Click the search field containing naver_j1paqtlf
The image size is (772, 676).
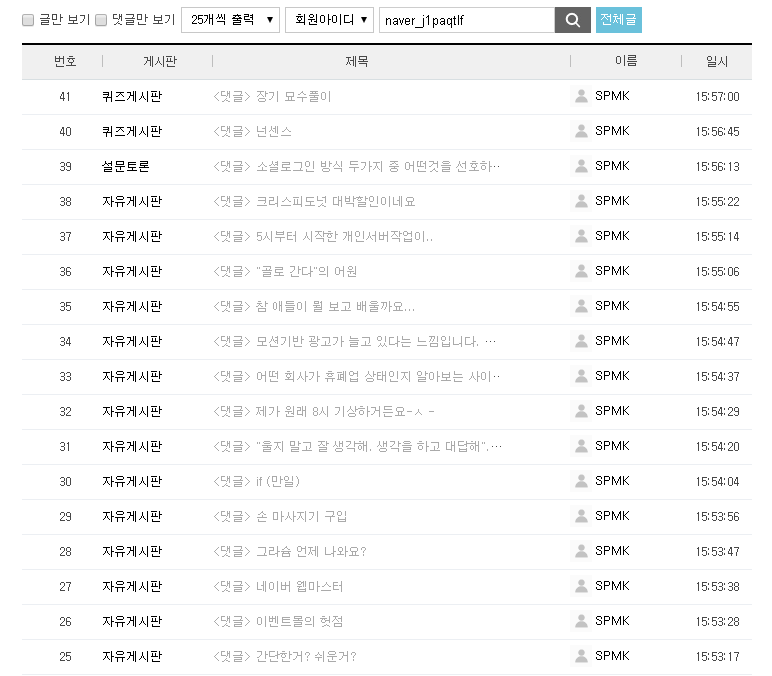pyautogui.click(x=467, y=20)
